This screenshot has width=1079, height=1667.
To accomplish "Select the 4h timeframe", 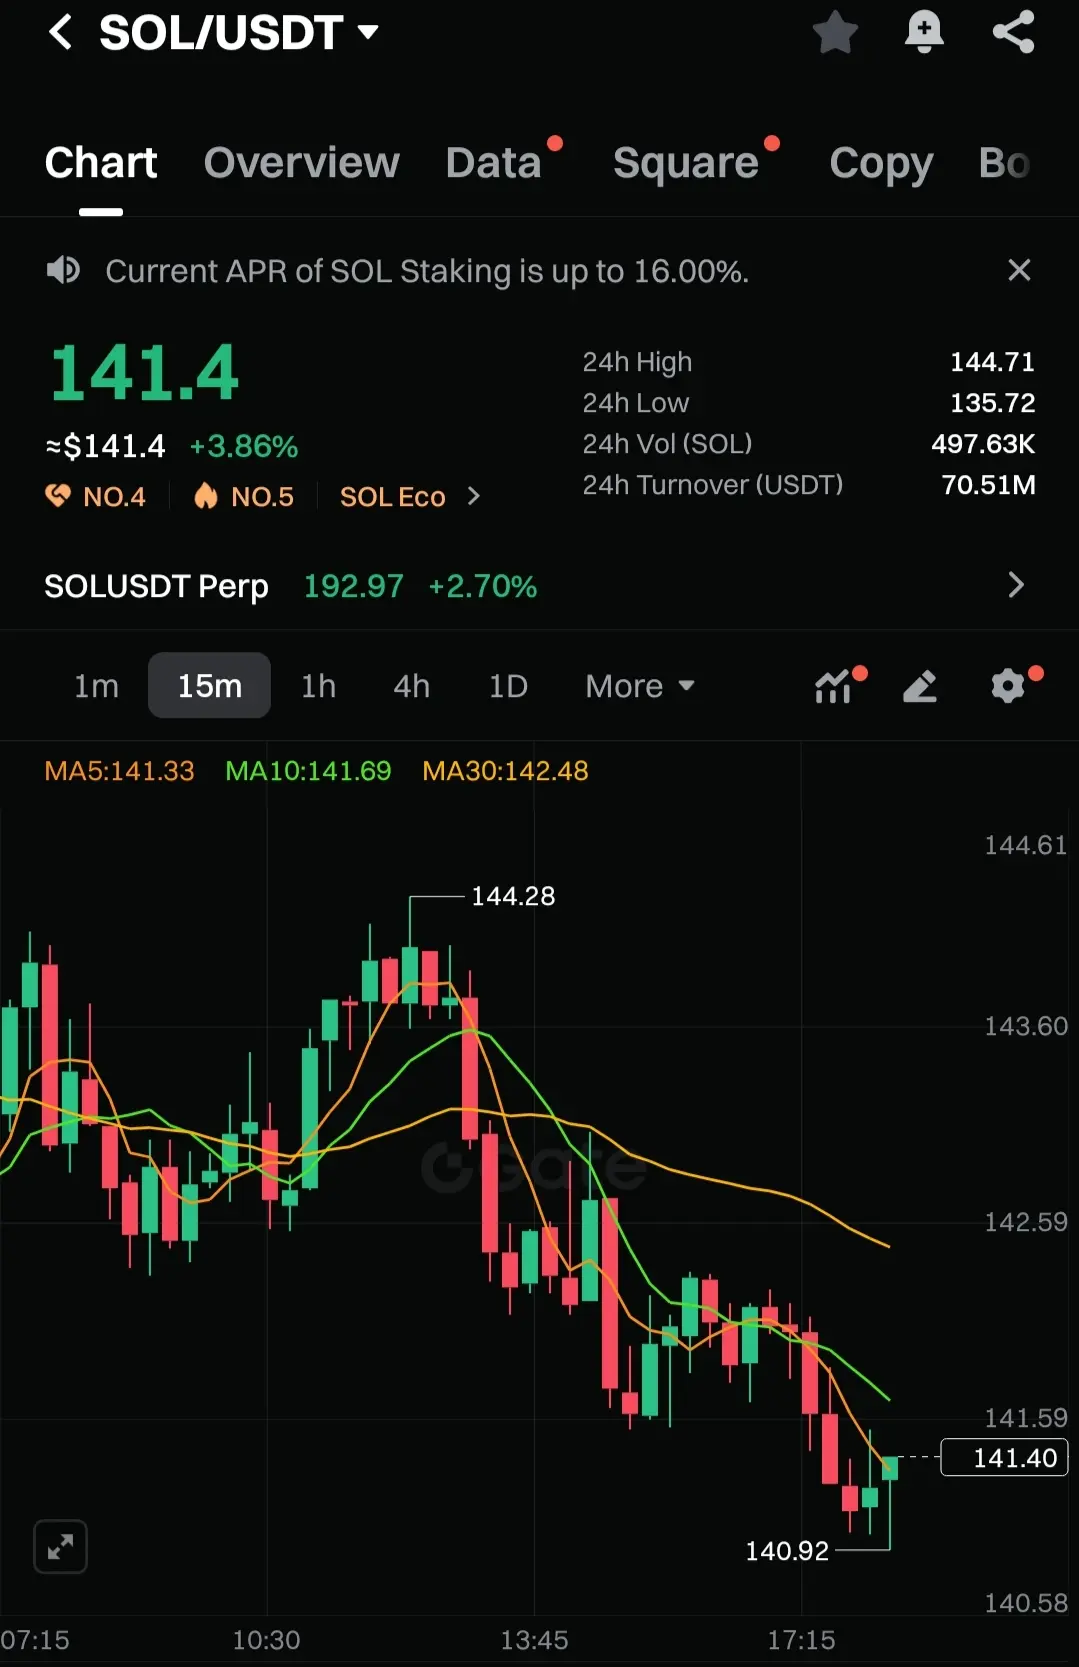I will tap(411, 686).
